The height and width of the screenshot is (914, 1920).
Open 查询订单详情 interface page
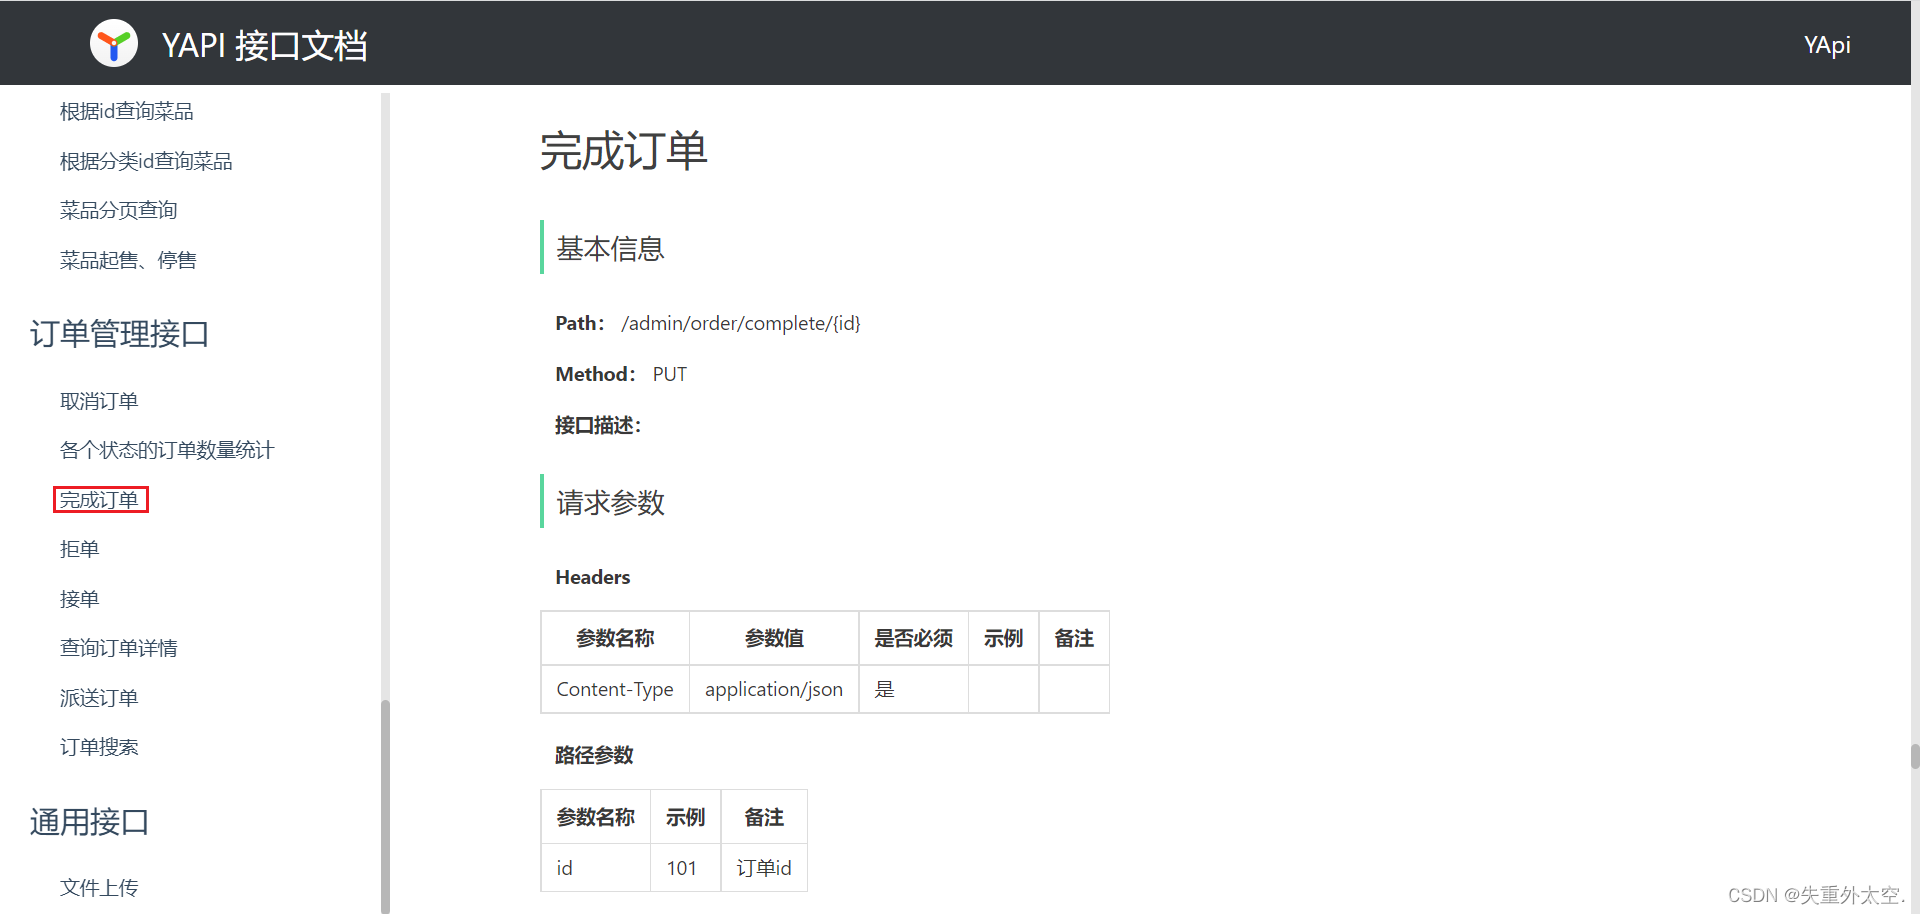click(x=118, y=648)
